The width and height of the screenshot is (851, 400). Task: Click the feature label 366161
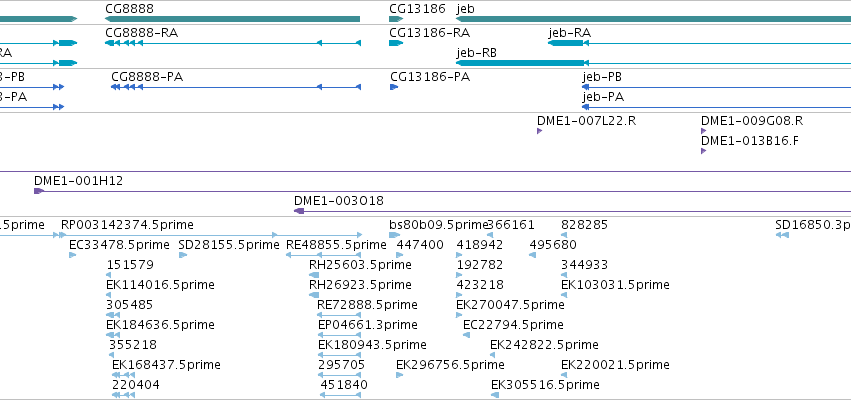[511, 225]
